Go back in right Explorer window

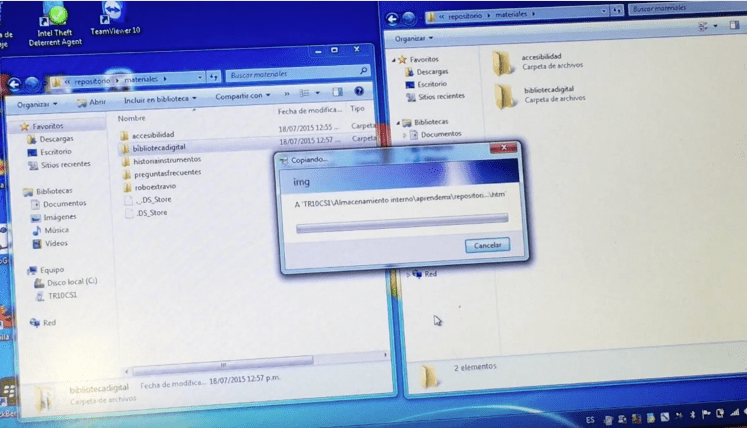(x=392, y=19)
